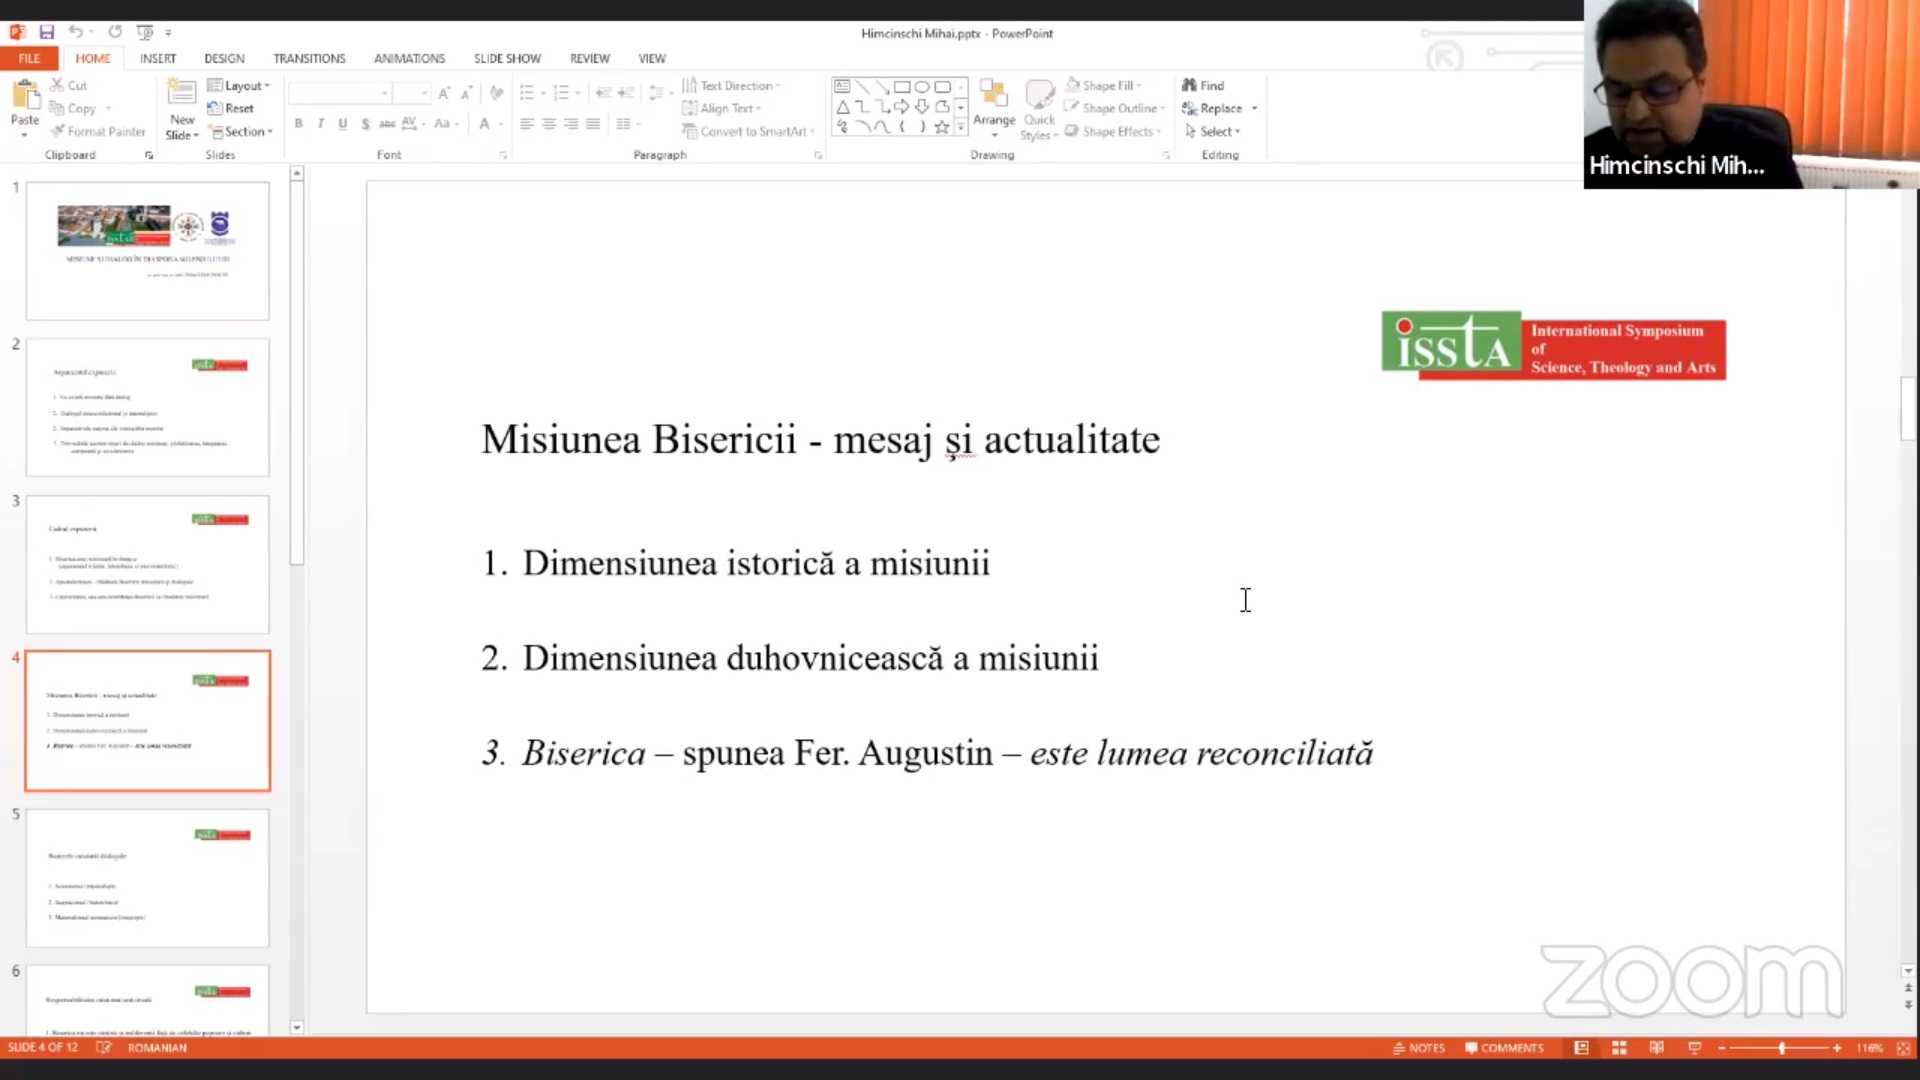Click Center text alignment icon

tap(549, 123)
